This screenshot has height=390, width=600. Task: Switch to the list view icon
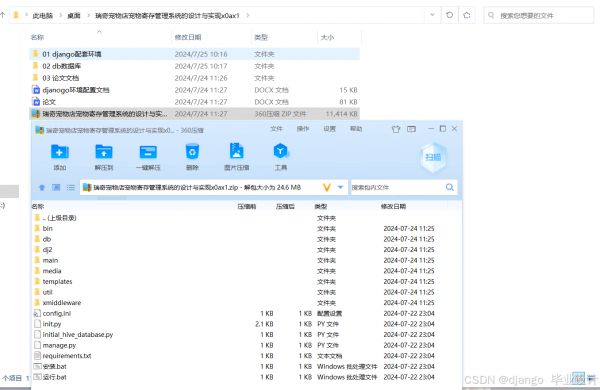71,188
